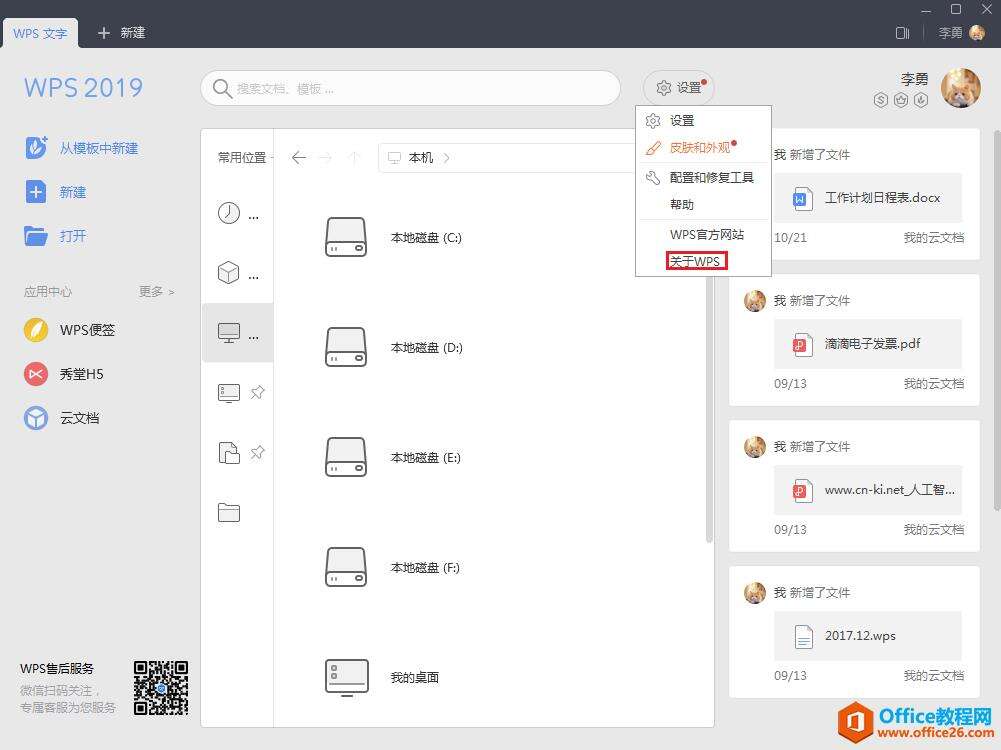
Task: Open the cube icon location
Action: [229, 273]
